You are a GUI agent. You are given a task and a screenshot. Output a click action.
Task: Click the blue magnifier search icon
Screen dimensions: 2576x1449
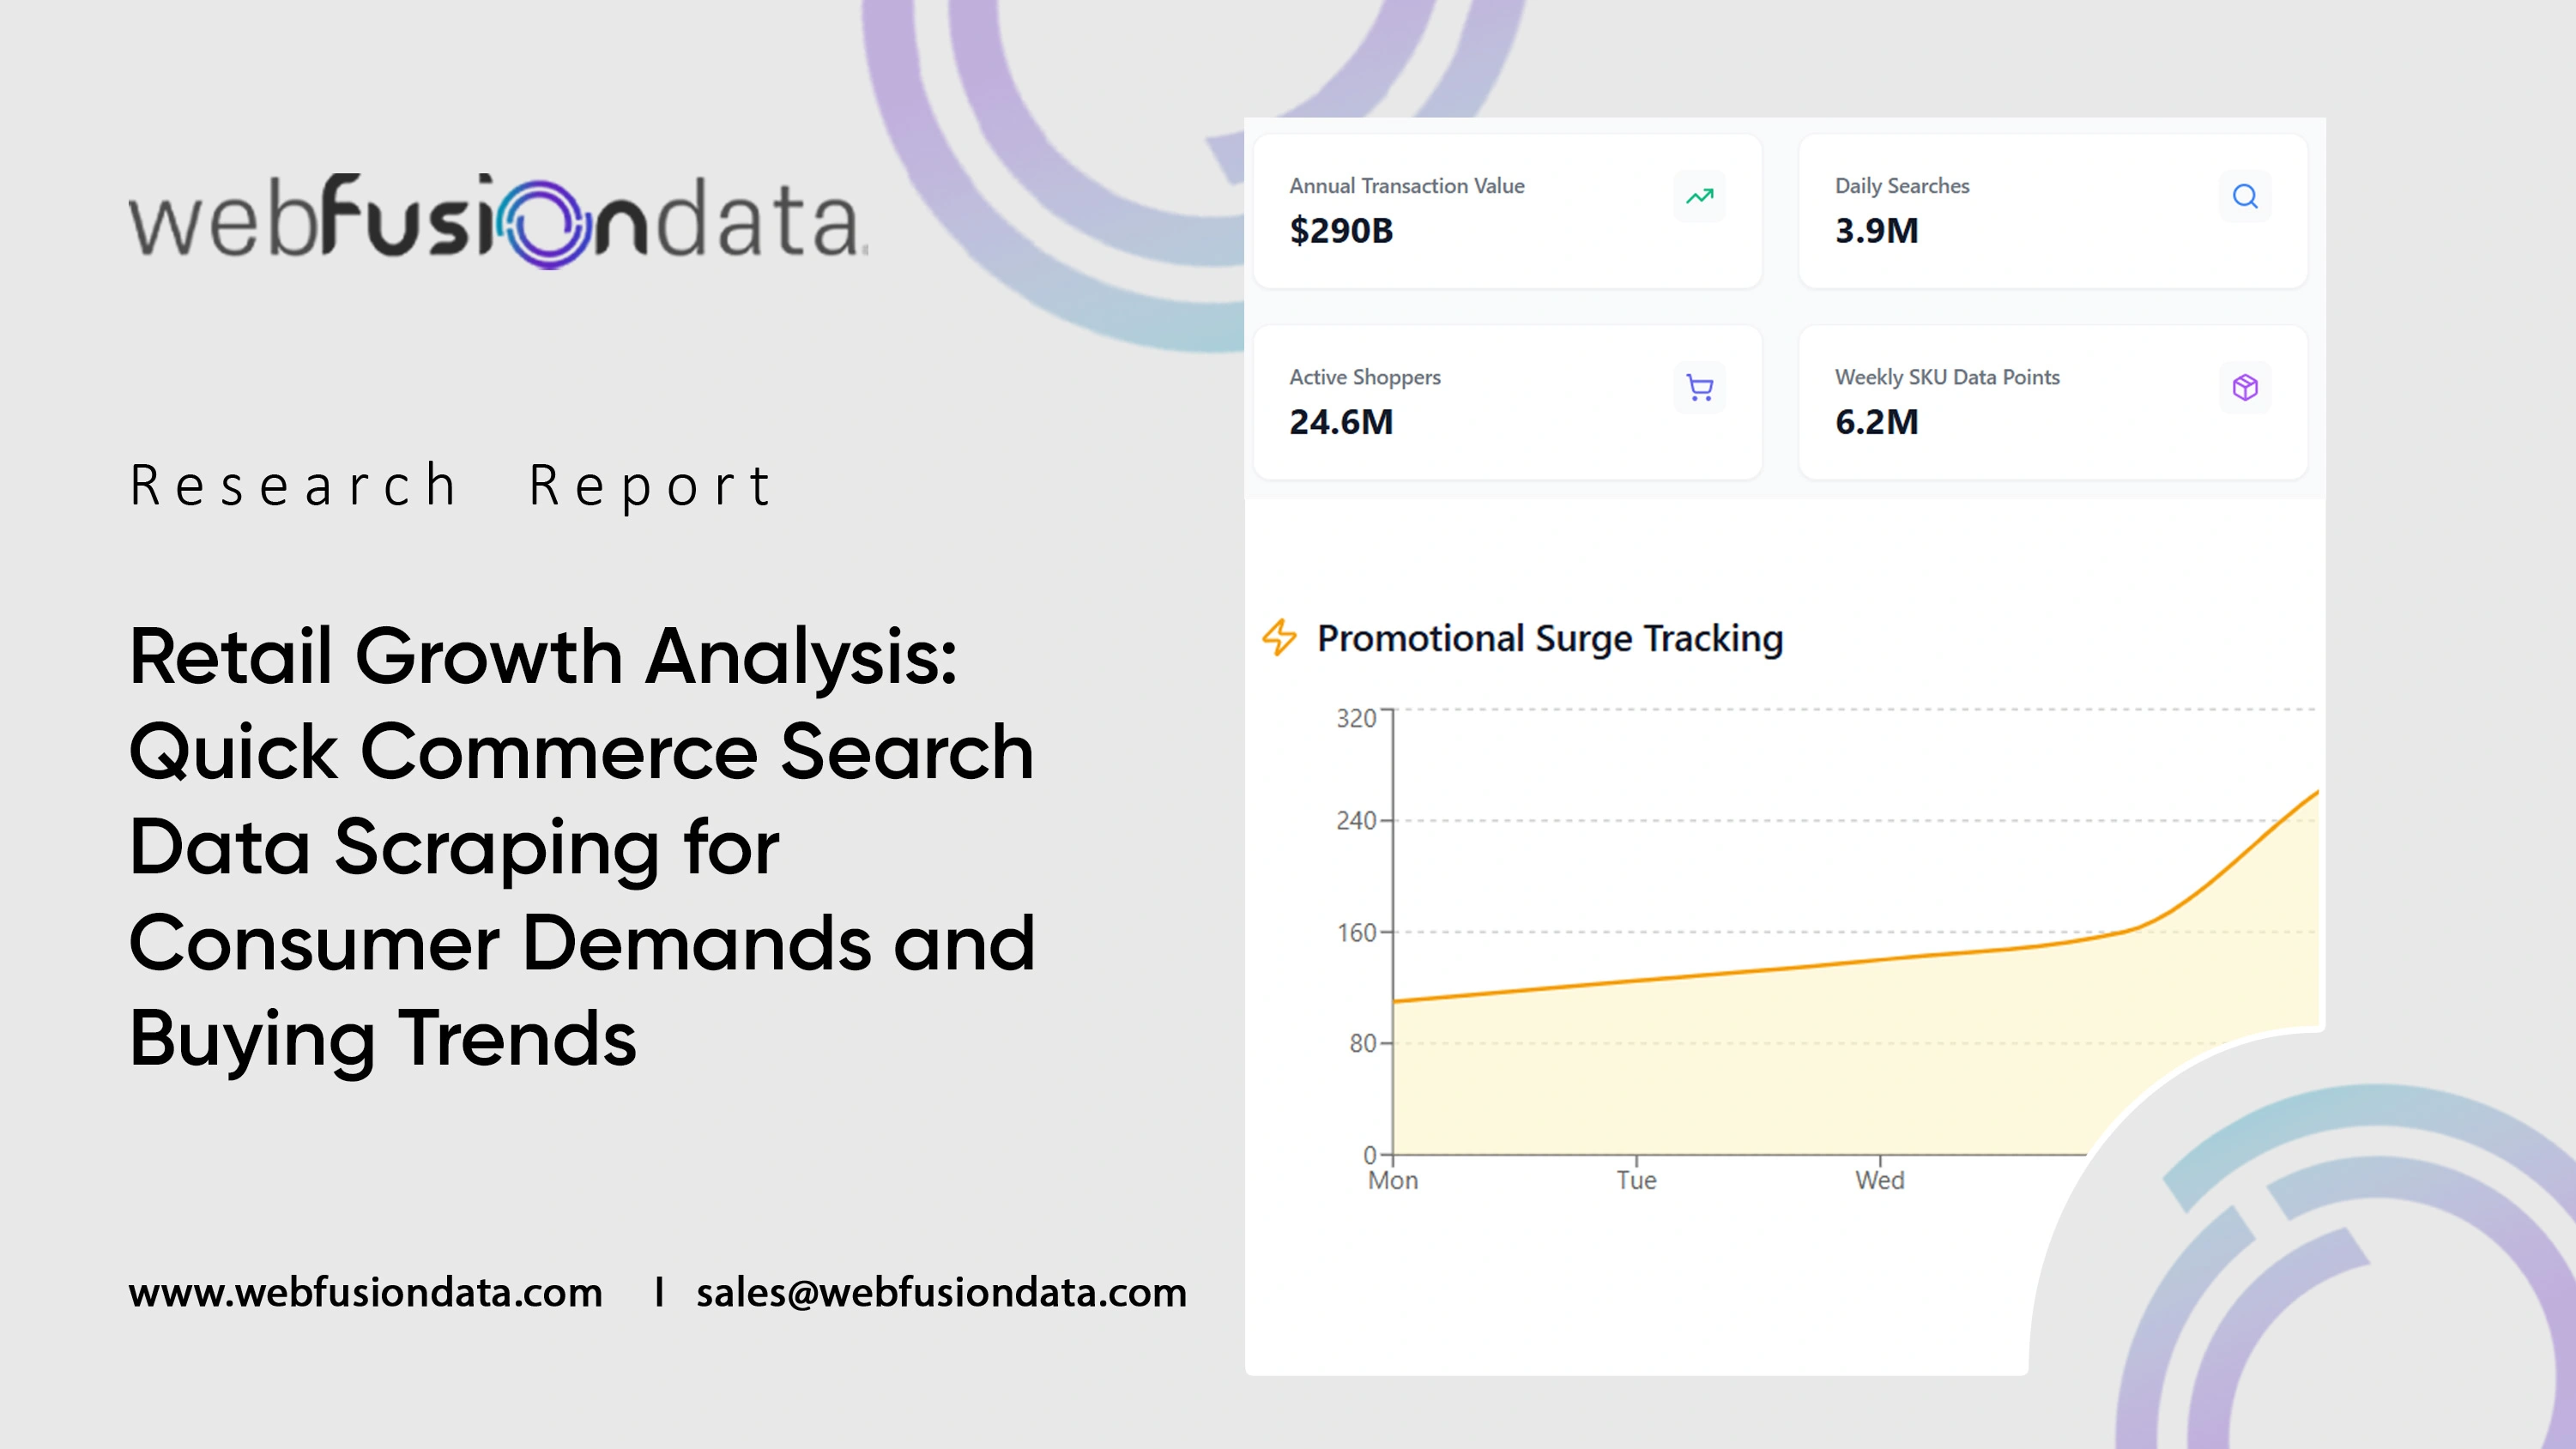pos(2245,196)
